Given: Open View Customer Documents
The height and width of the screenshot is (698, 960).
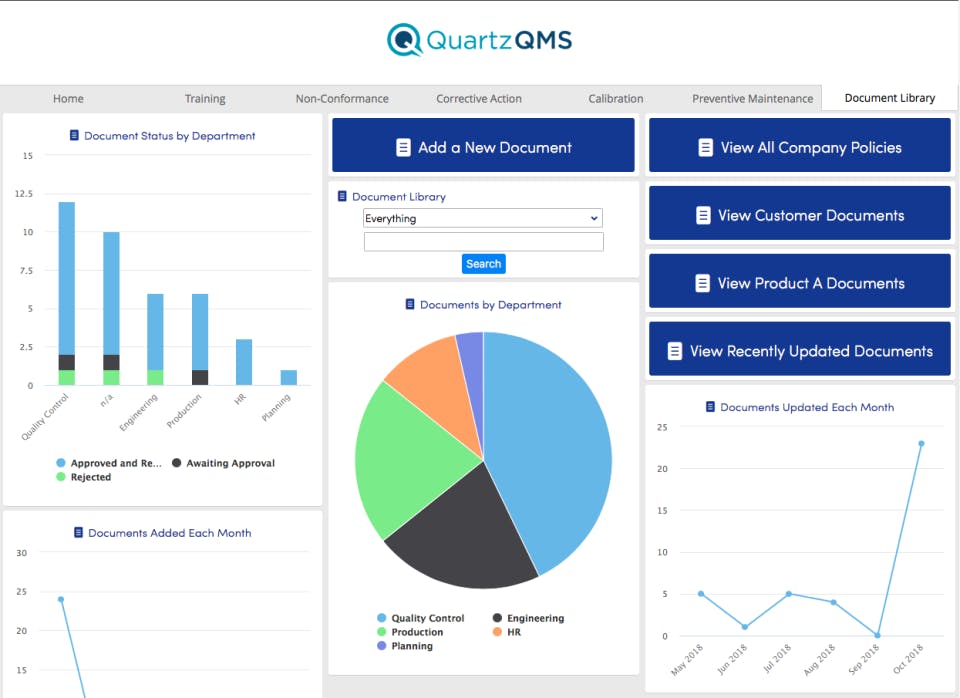Looking at the screenshot, I should click(800, 213).
